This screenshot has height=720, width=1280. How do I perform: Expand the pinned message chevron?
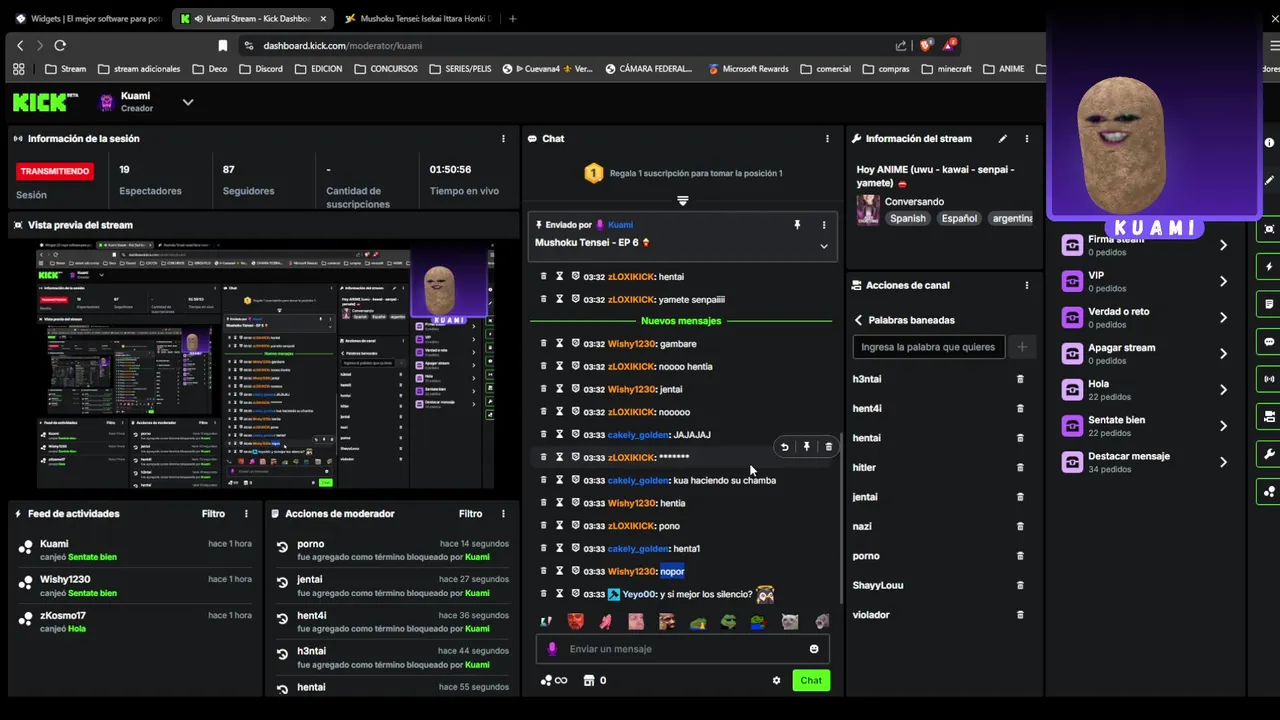coord(824,246)
